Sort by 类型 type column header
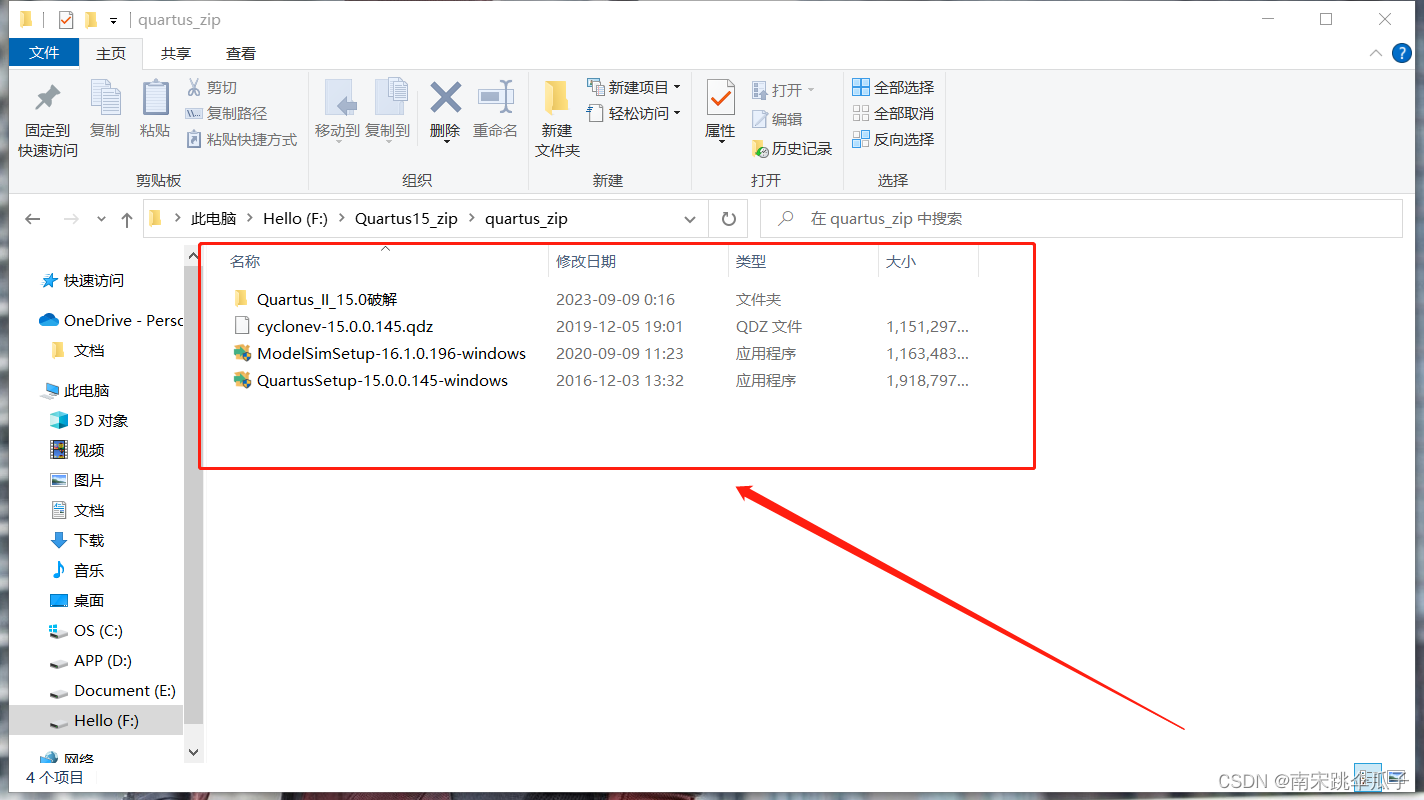The image size is (1424, 800). (x=751, y=261)
